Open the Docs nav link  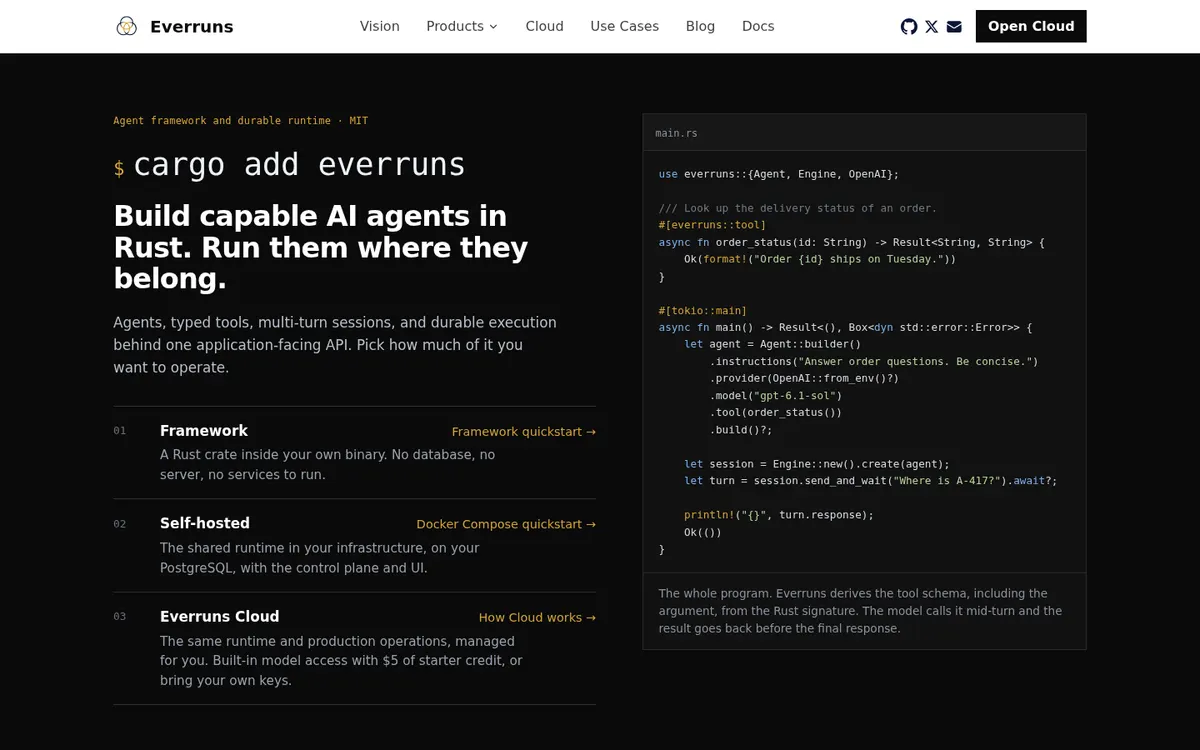(758, 26)
